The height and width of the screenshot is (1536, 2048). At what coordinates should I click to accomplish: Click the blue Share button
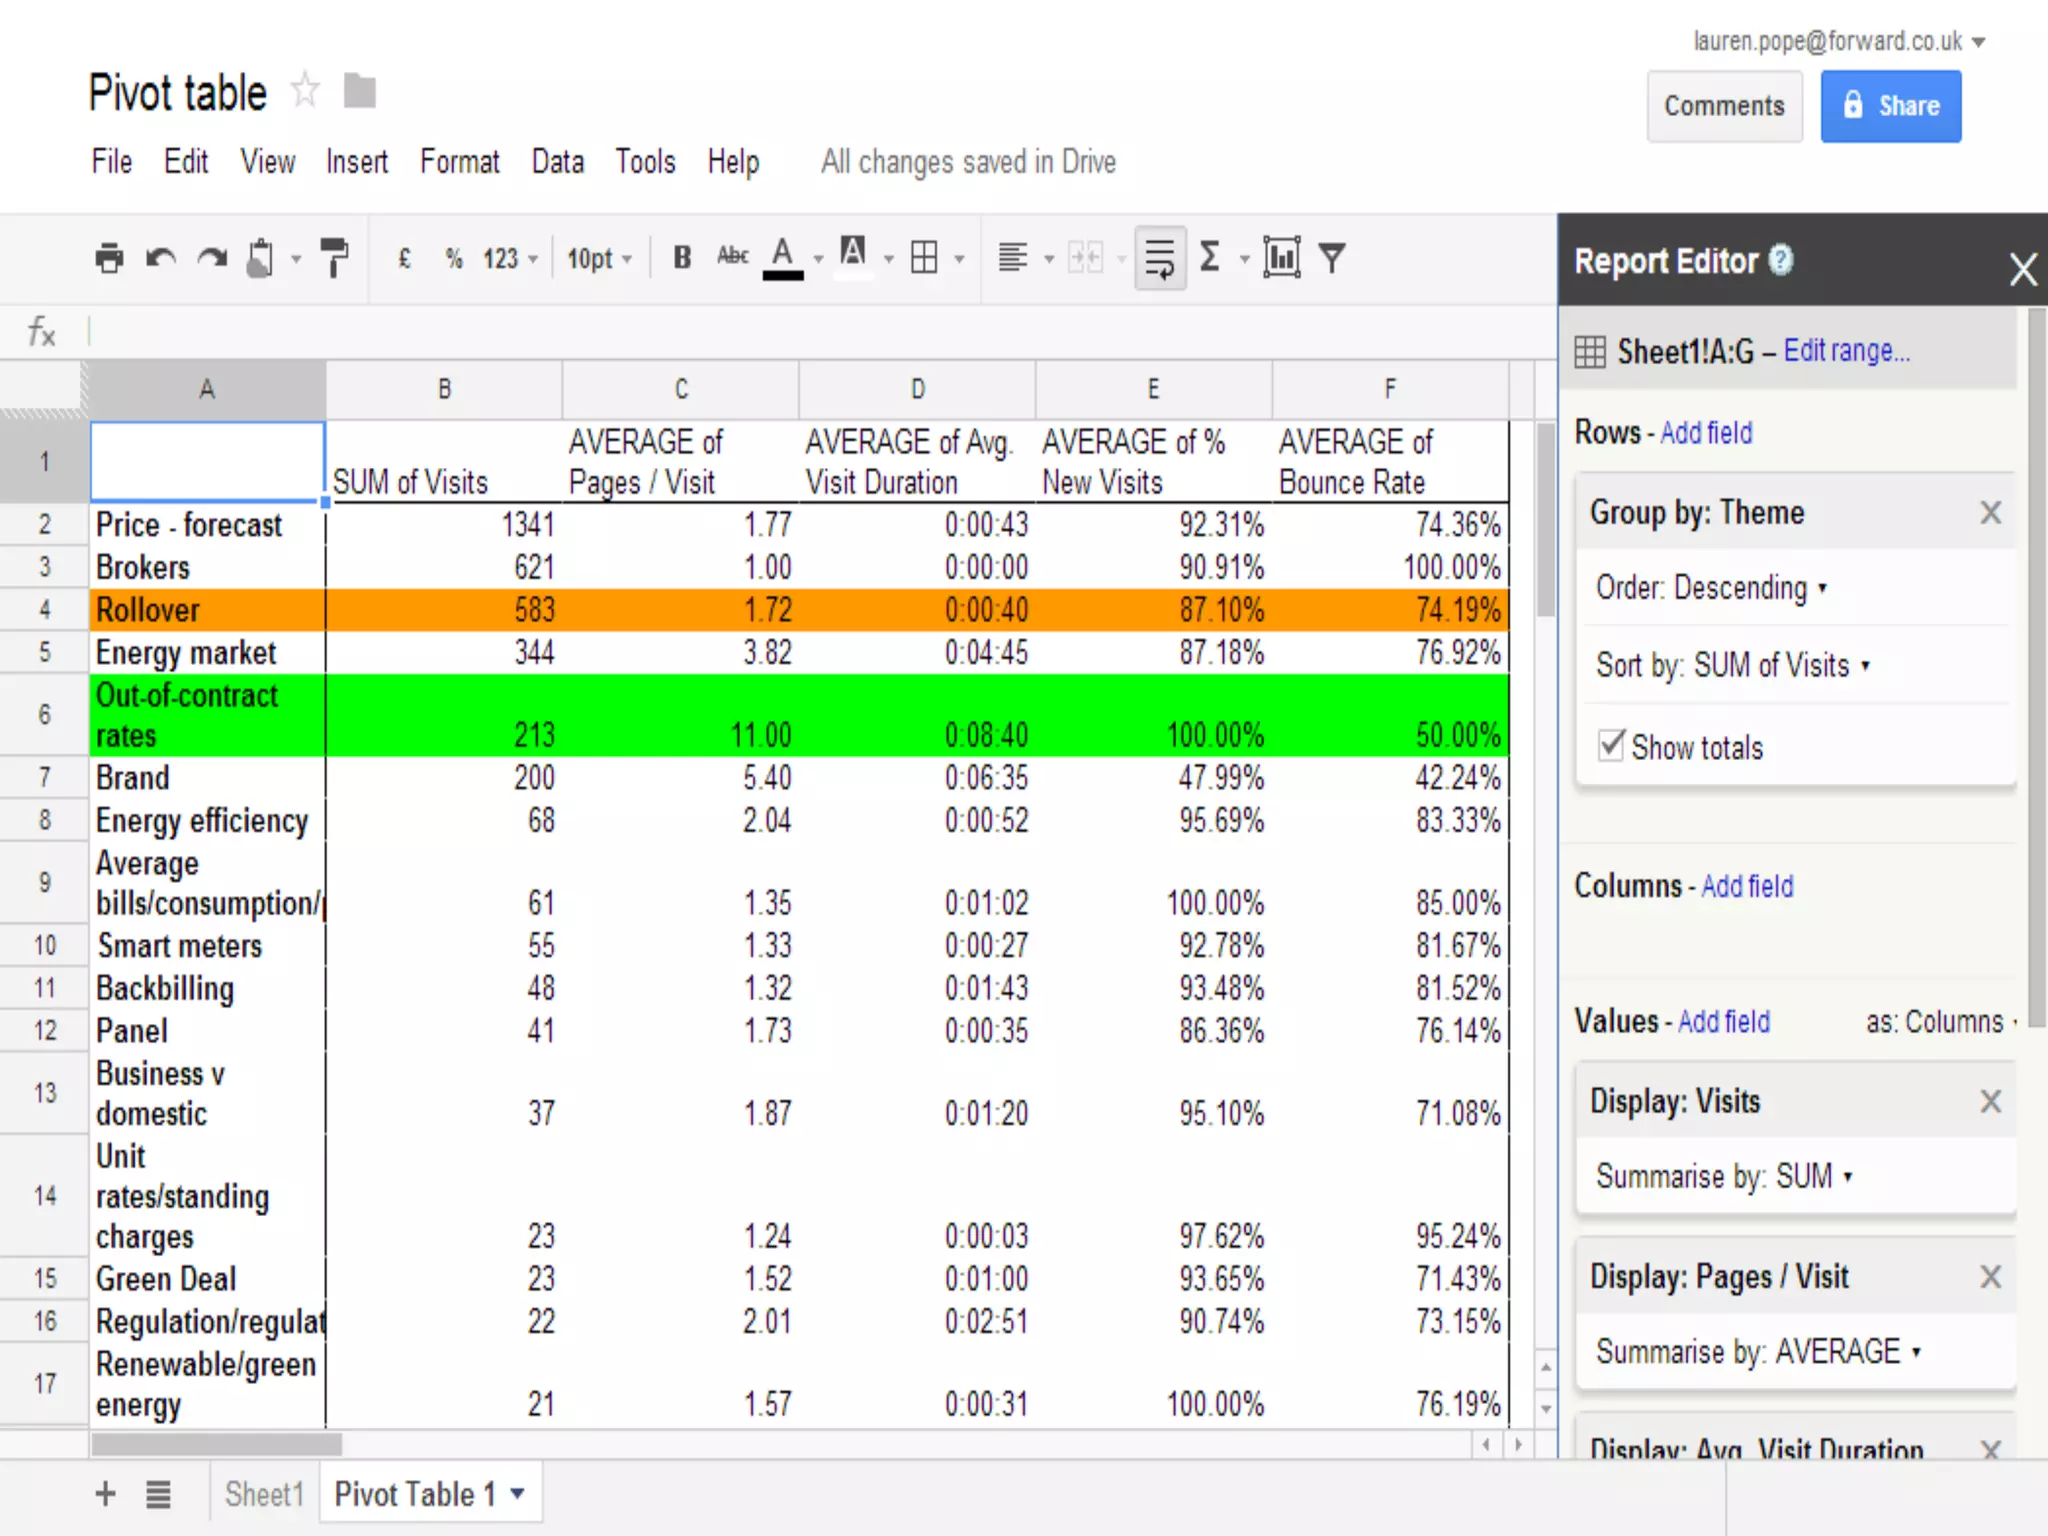[x=1889, y=106]
